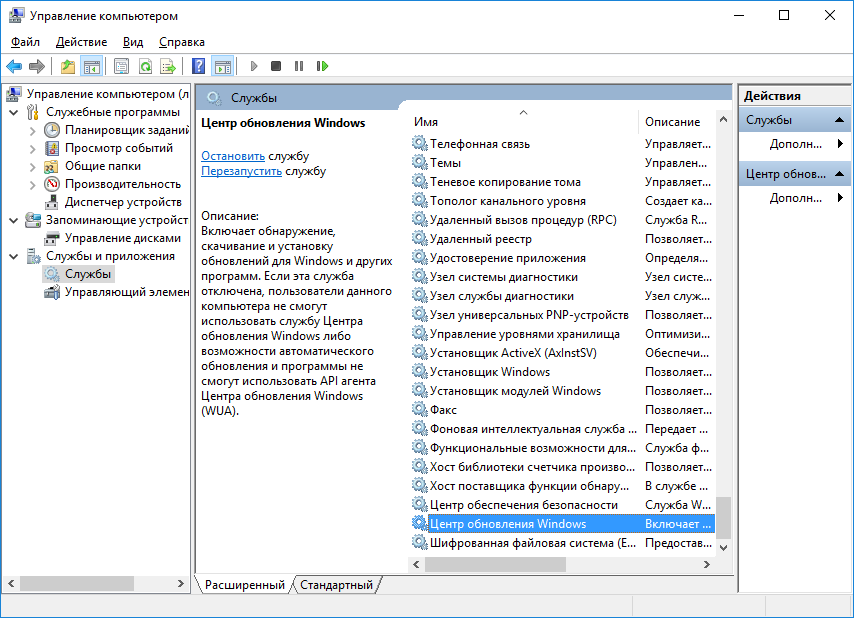Stop the service with the square icon
The image size is (854, 618).
[x=276, y=66]
